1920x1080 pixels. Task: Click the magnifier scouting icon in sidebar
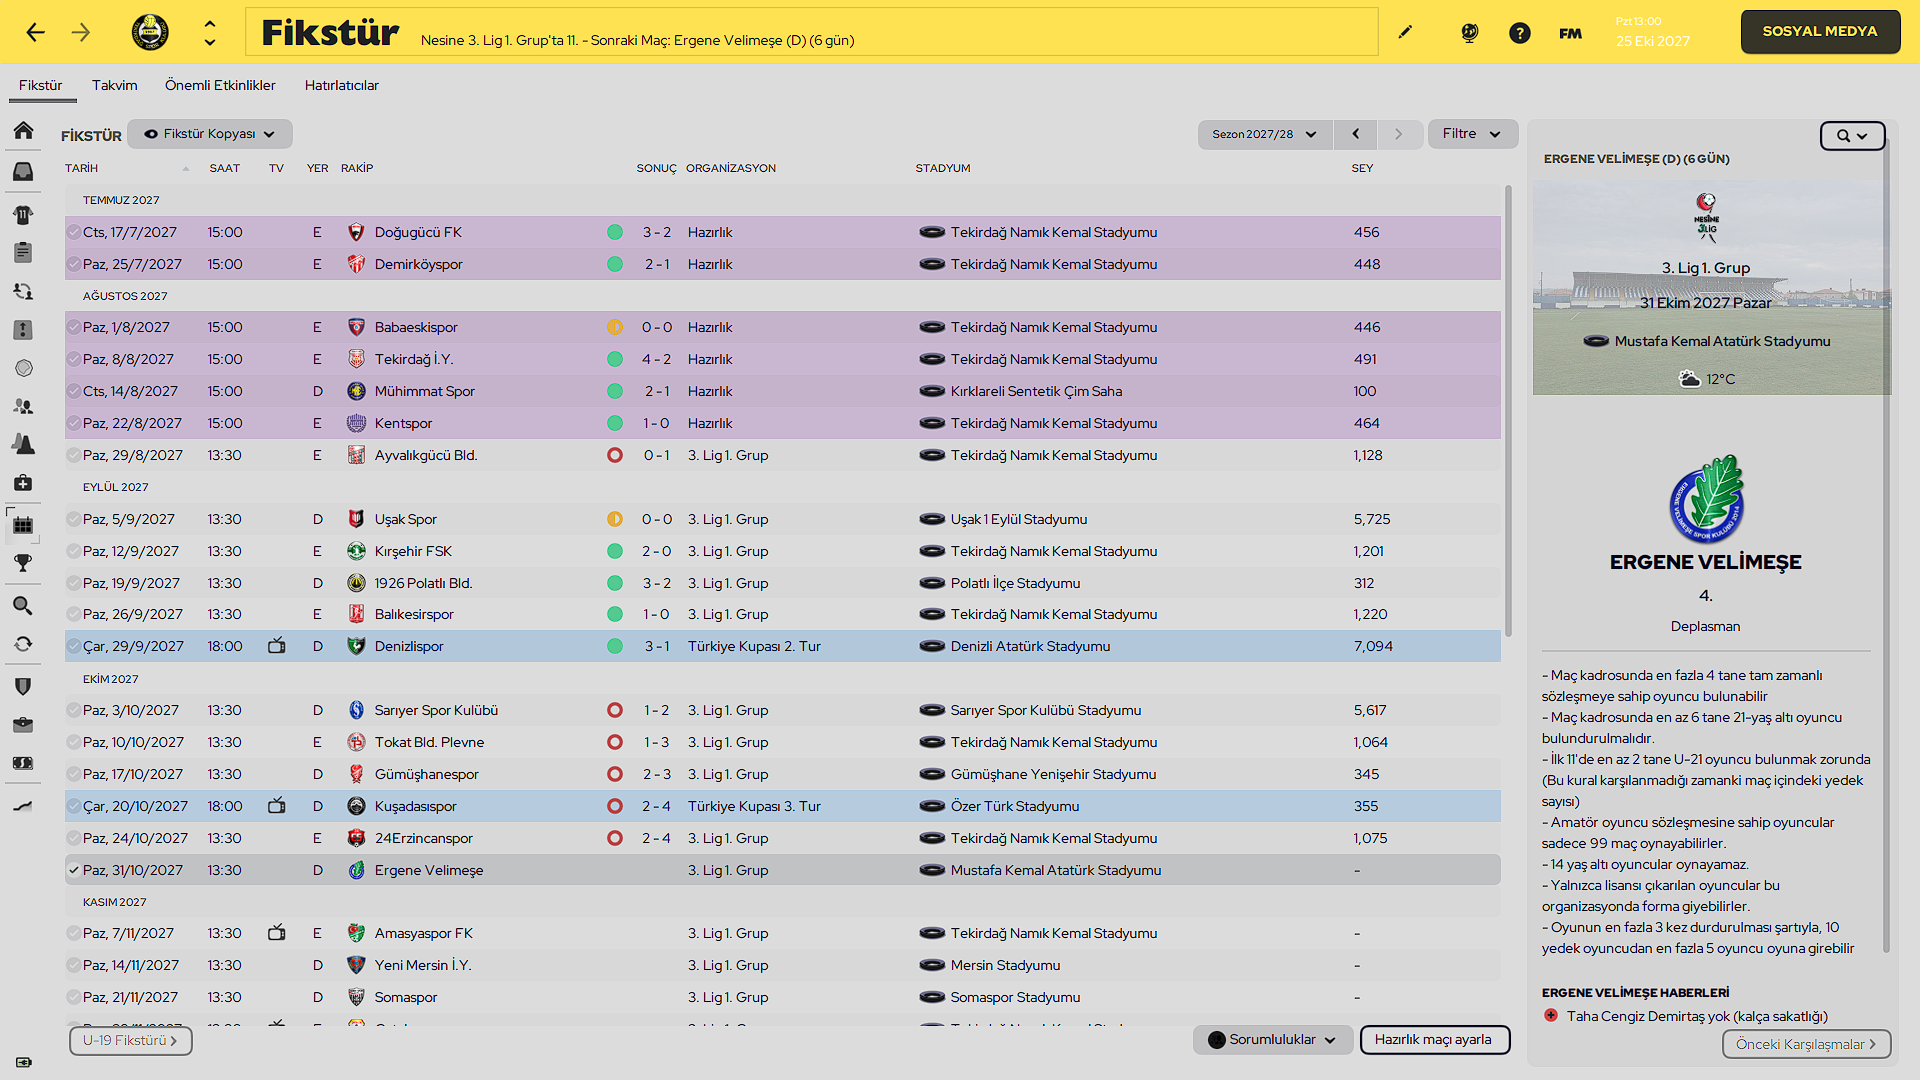23,605
